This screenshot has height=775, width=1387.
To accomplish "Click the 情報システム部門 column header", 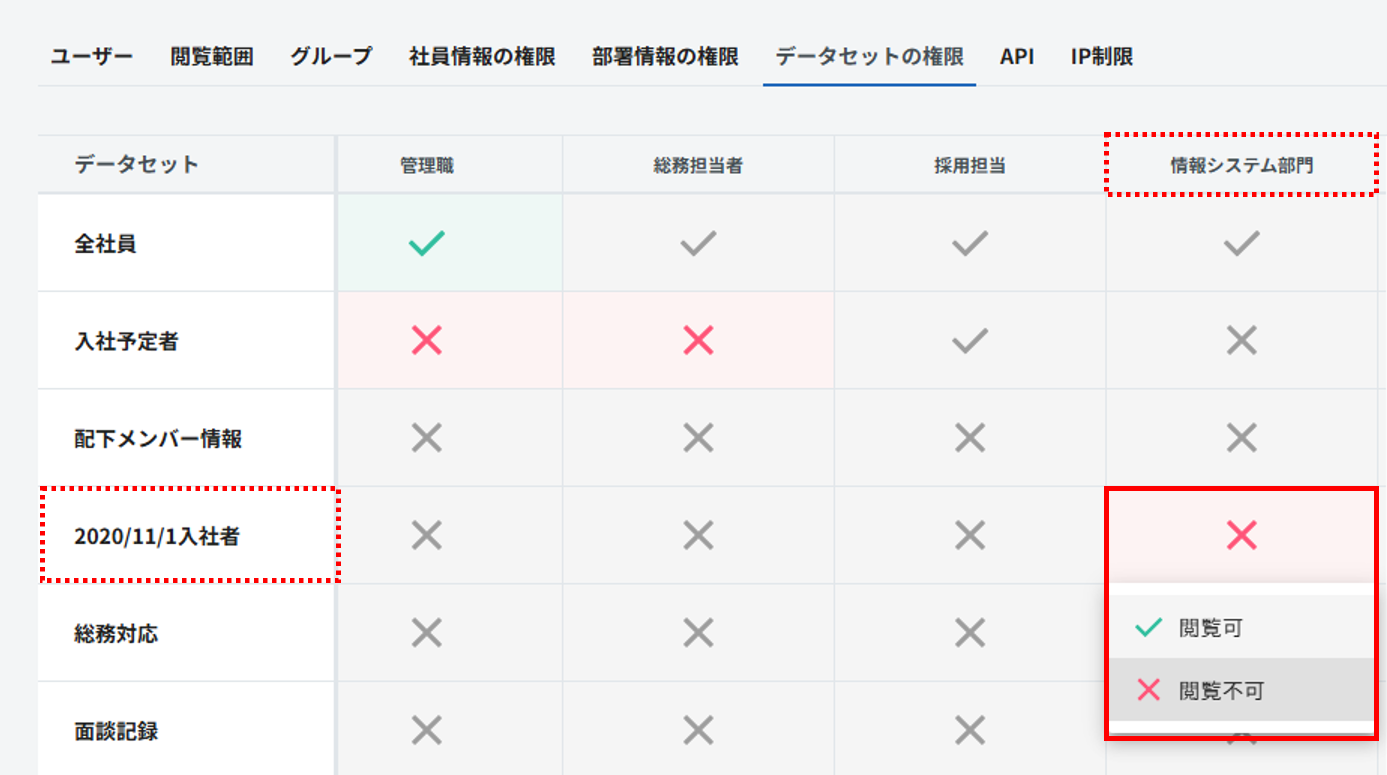I will (1241, 166).
